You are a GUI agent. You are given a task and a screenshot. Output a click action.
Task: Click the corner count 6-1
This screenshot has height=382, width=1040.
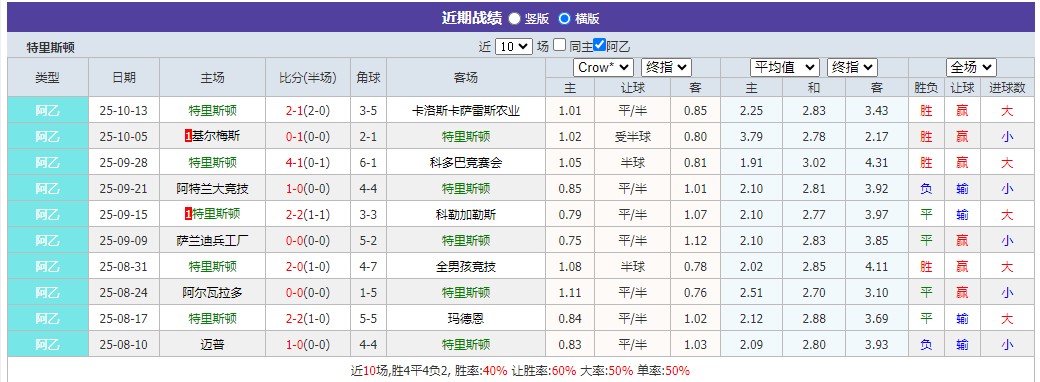click(368, 162)
